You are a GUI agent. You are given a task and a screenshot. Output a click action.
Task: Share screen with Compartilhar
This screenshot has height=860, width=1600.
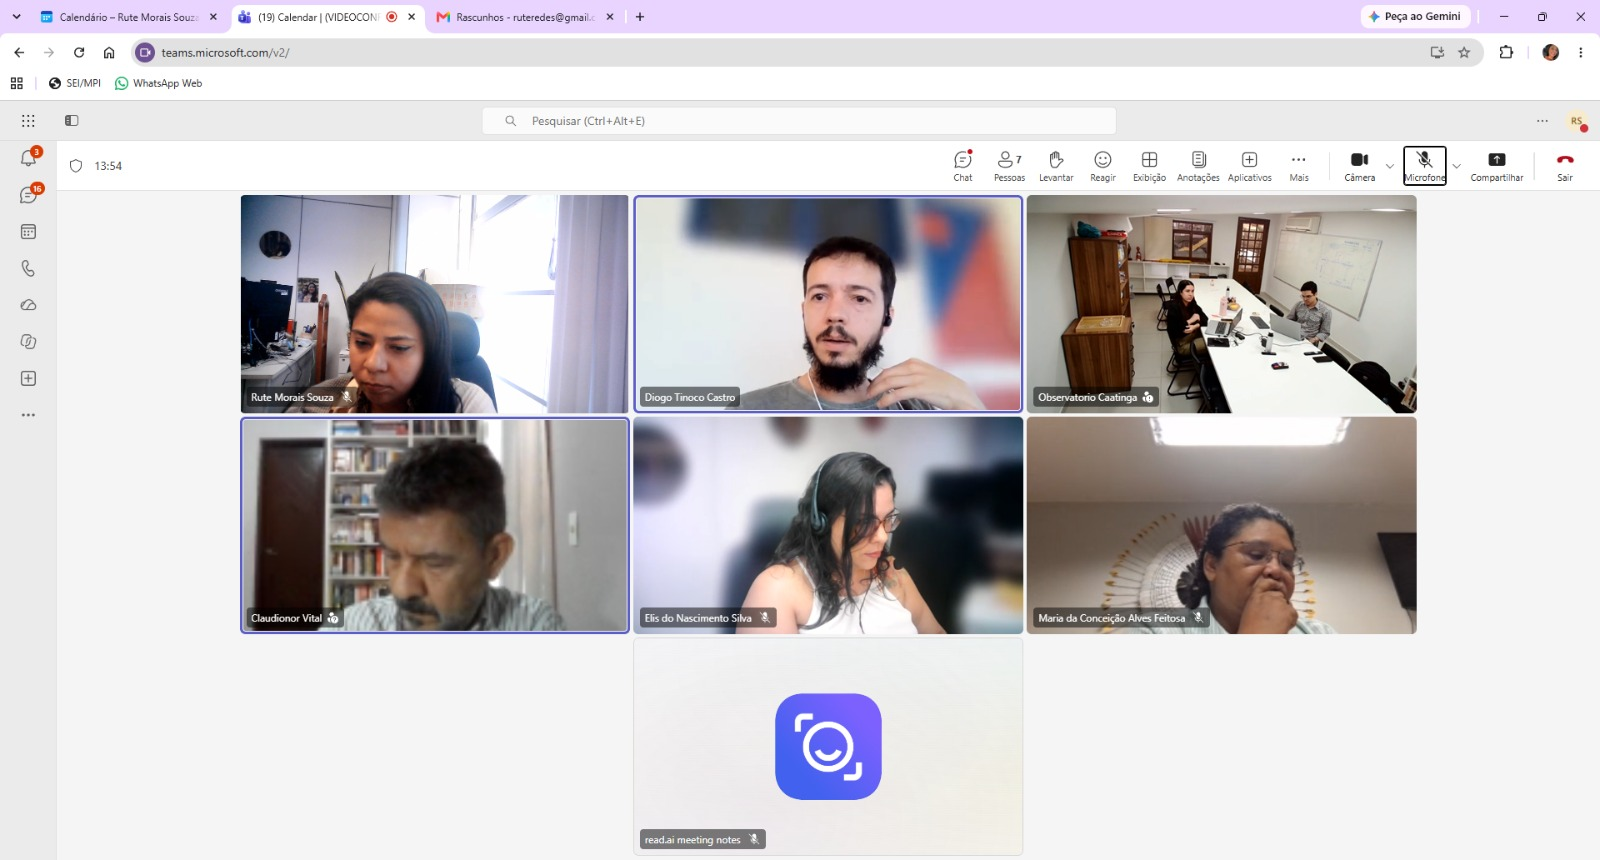click(1497, 166)
